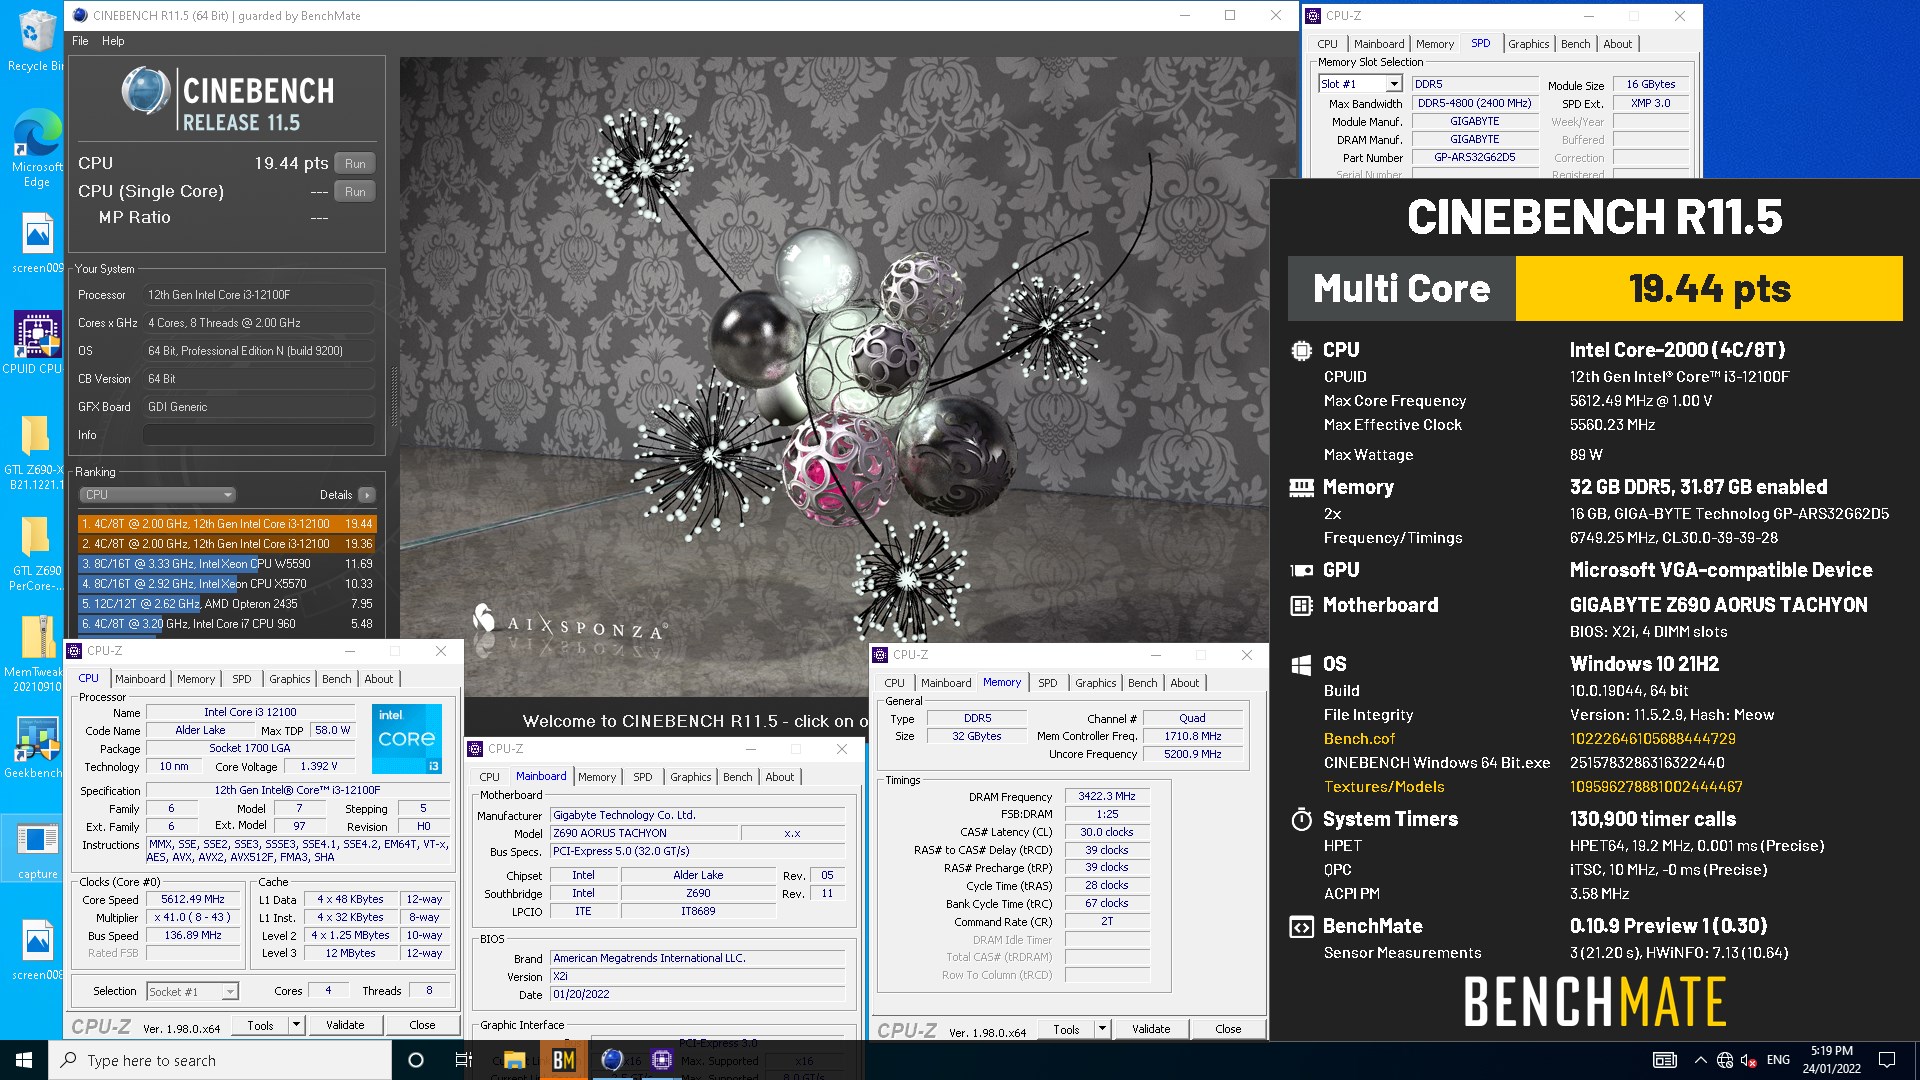Select the capture icon on the desktop
Viewport: 1920px width, 1080px height.
click(x=37, y=850)
